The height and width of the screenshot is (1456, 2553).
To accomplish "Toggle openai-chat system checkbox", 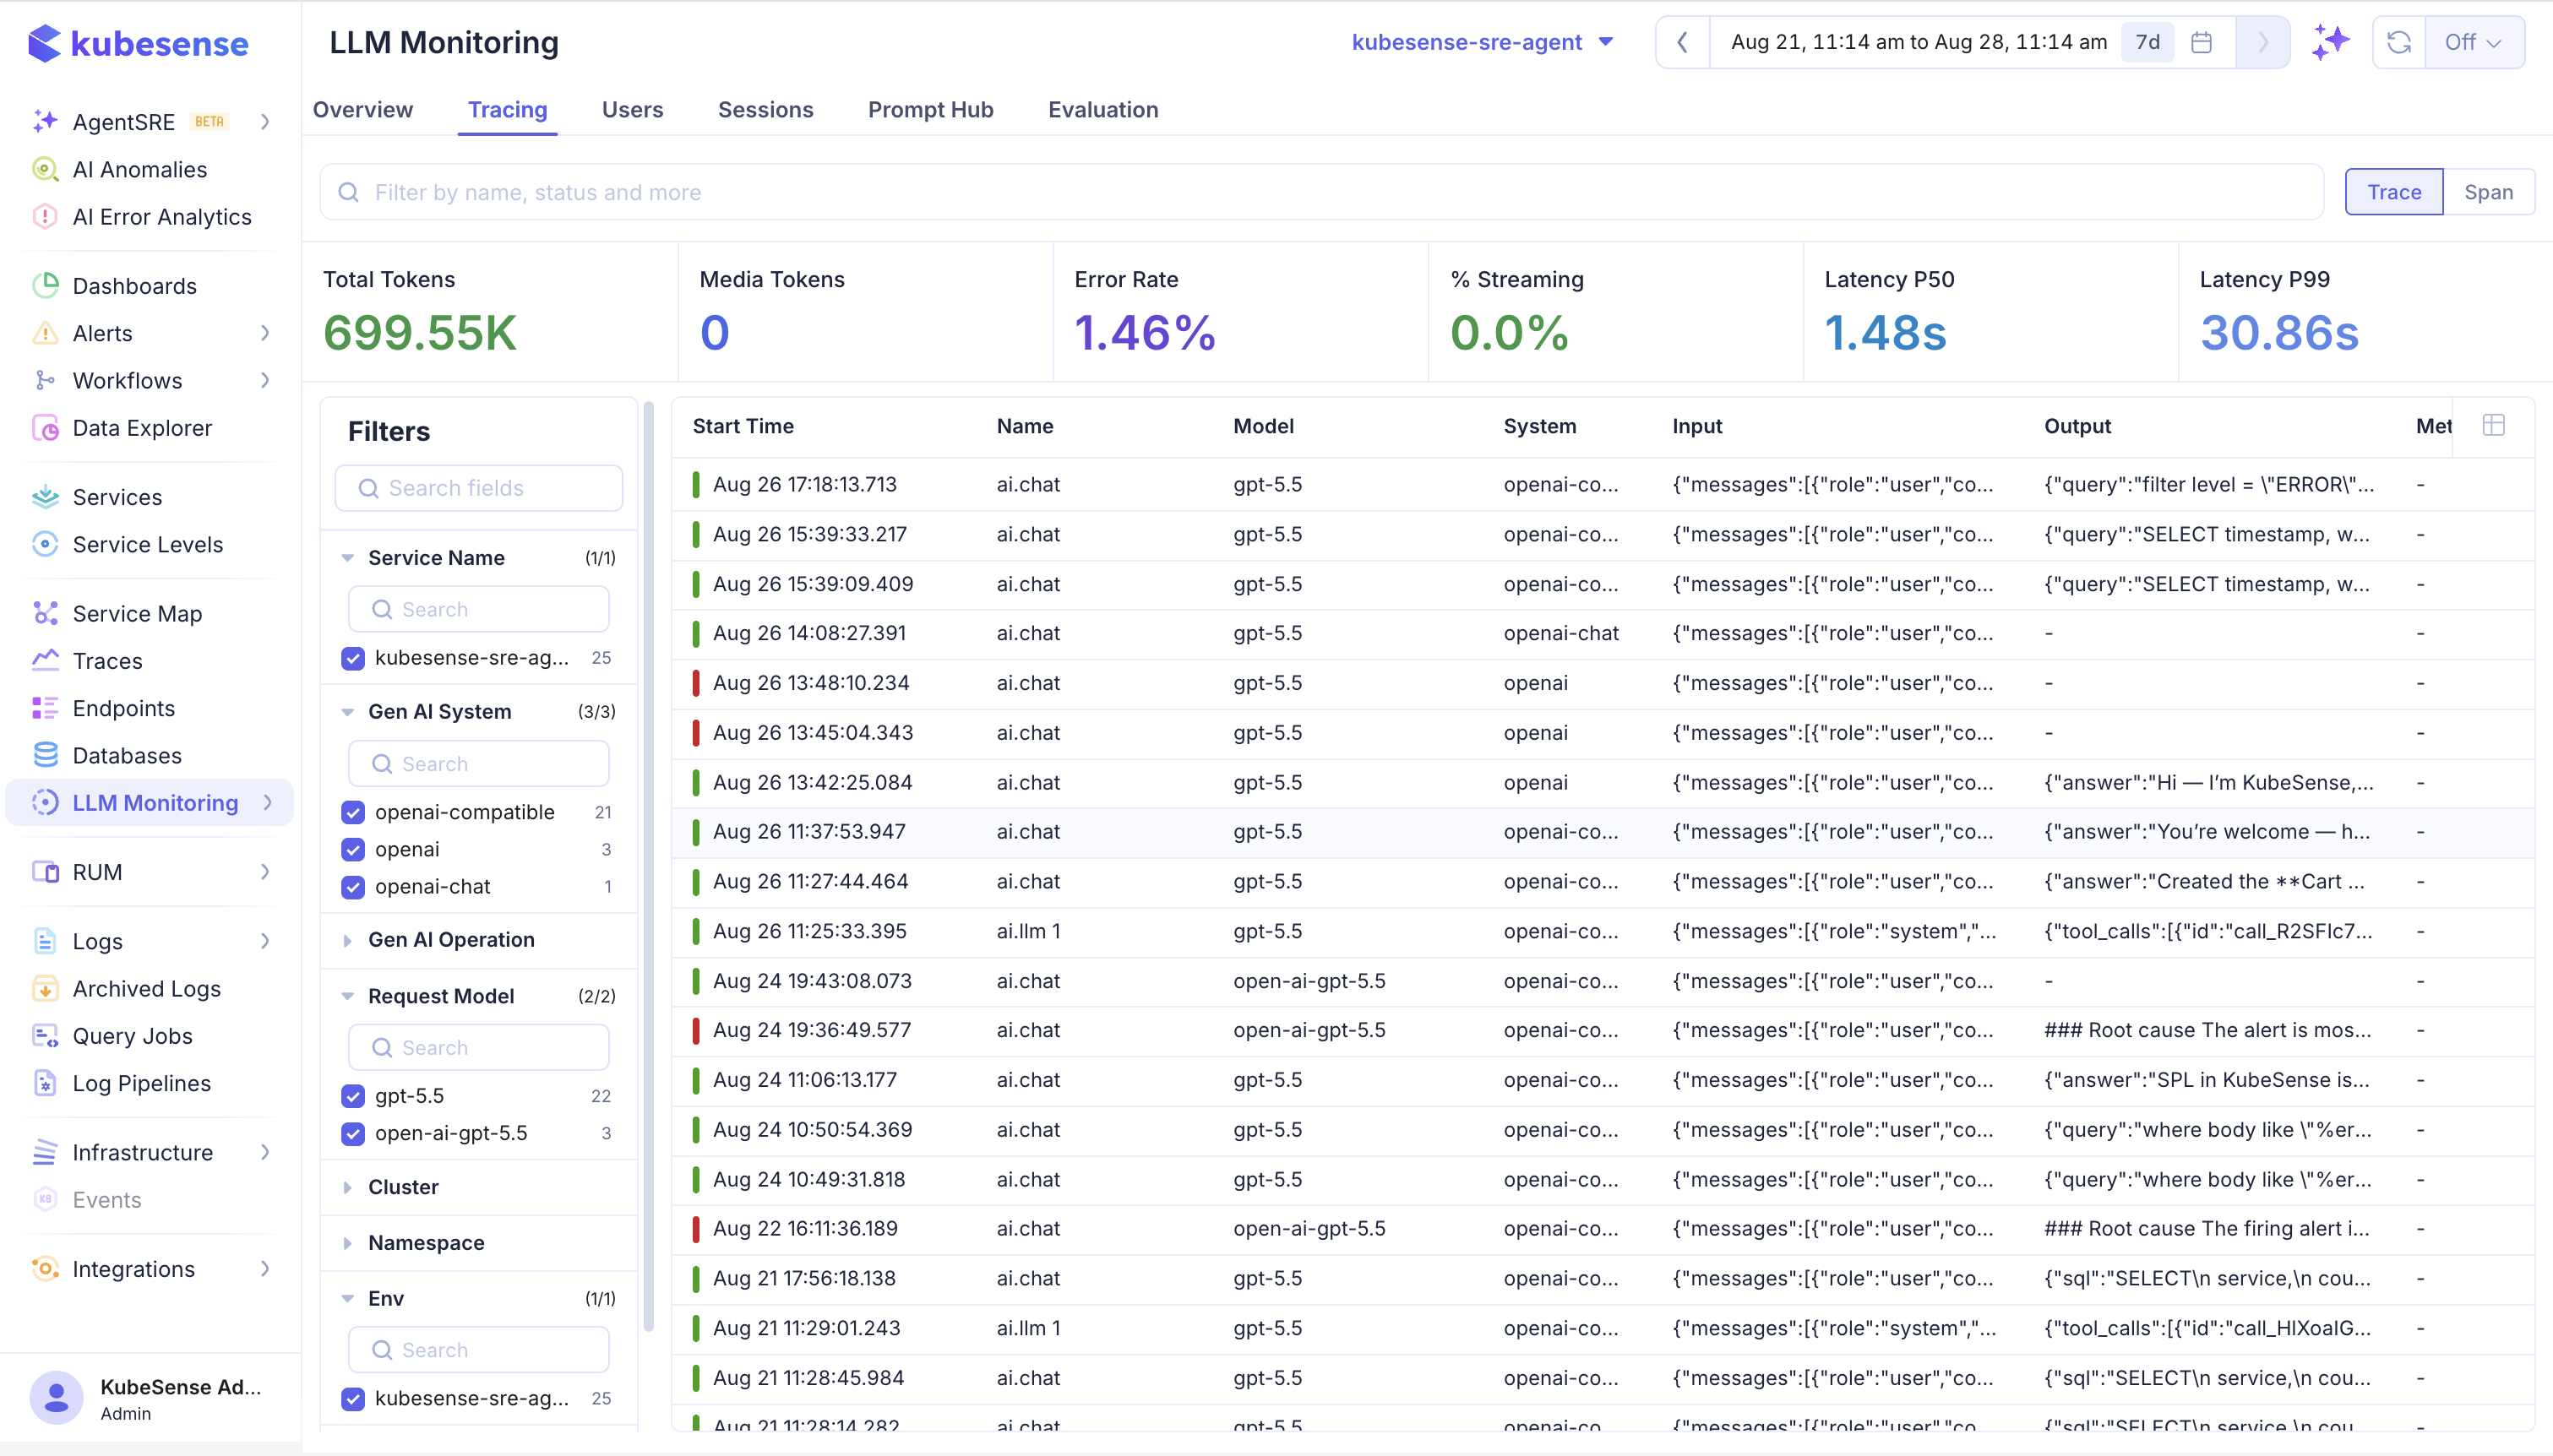I will [353, 886].
